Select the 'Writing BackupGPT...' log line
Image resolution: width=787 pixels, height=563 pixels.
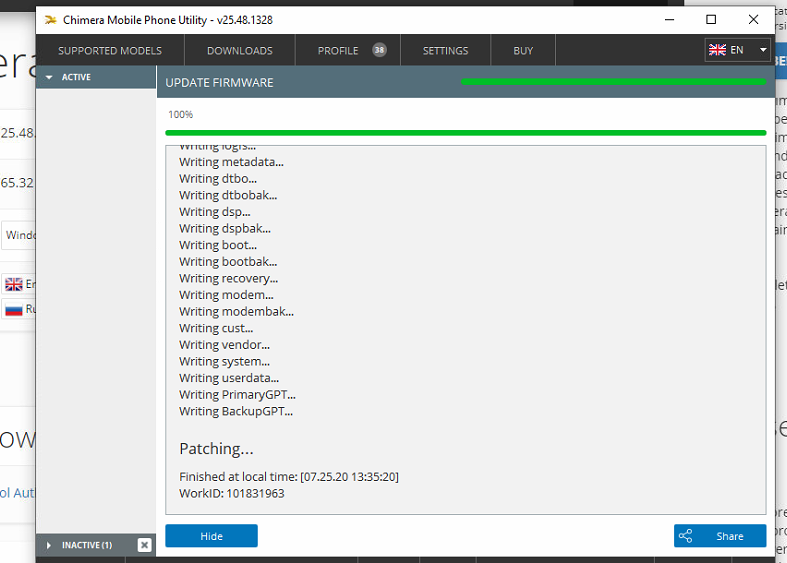click(236, 411)
